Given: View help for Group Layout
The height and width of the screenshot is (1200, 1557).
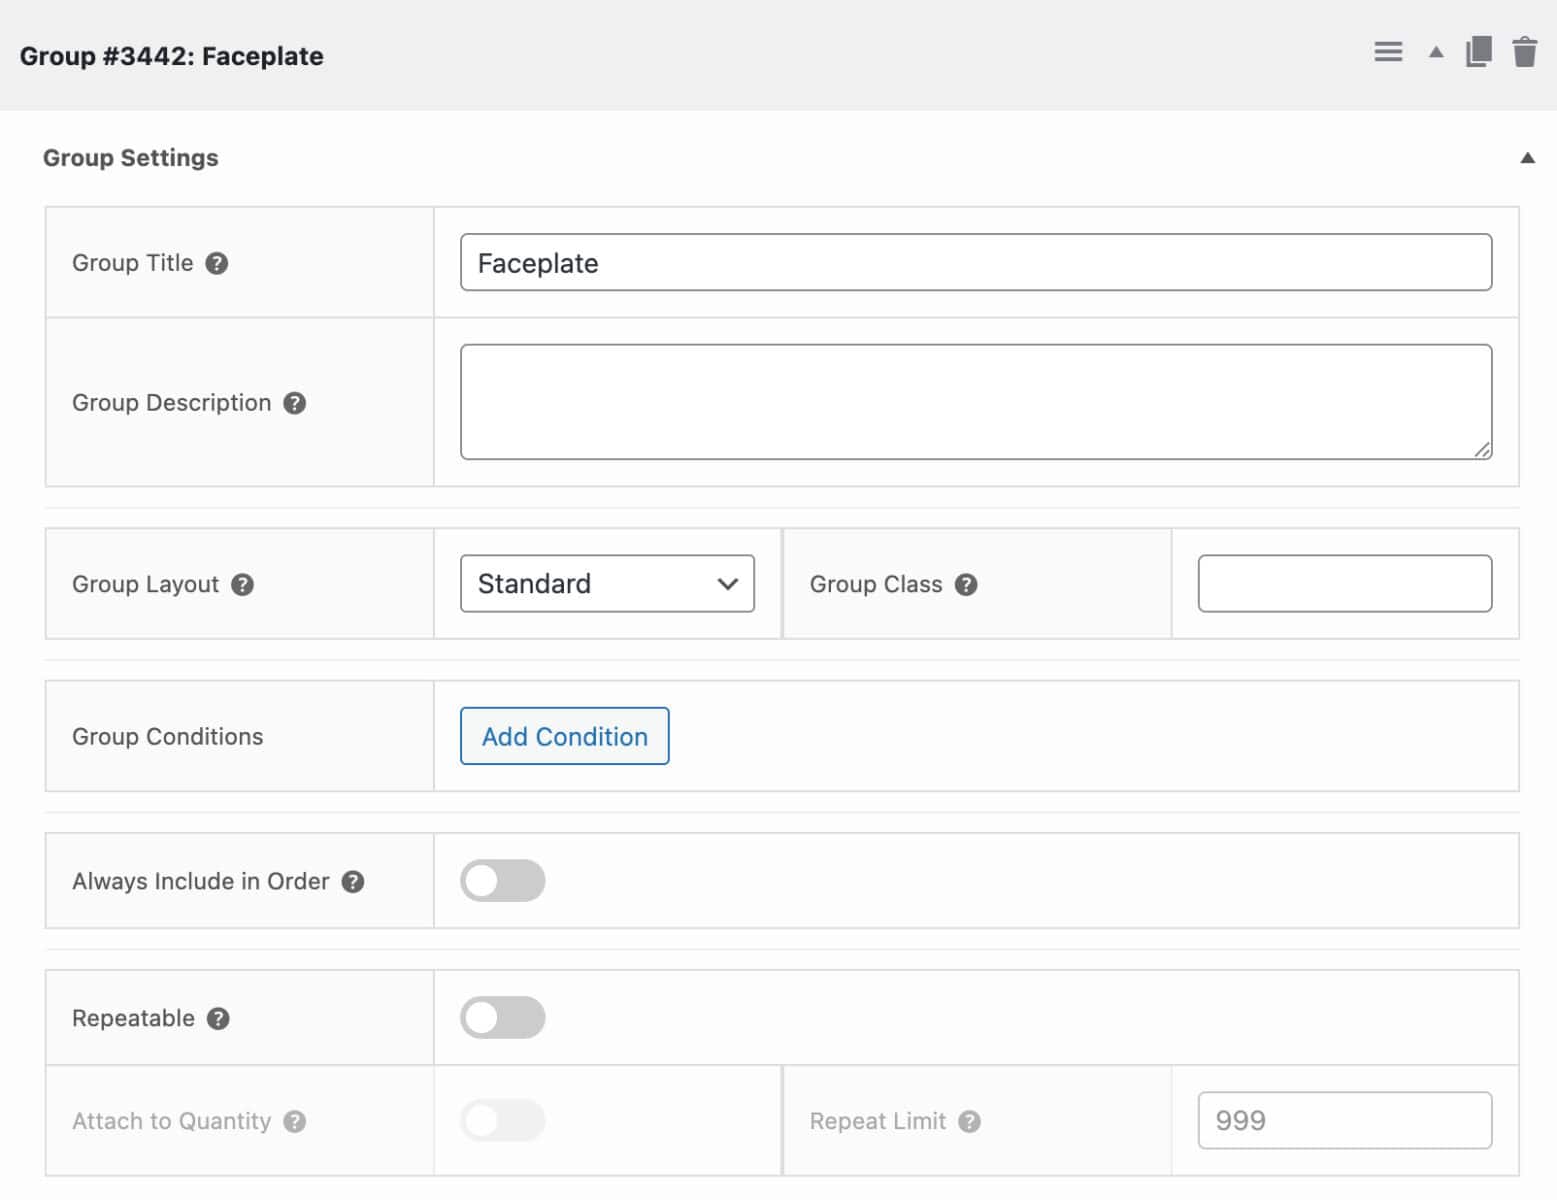Looking at the screenshot, I should [x=241, y=585].
